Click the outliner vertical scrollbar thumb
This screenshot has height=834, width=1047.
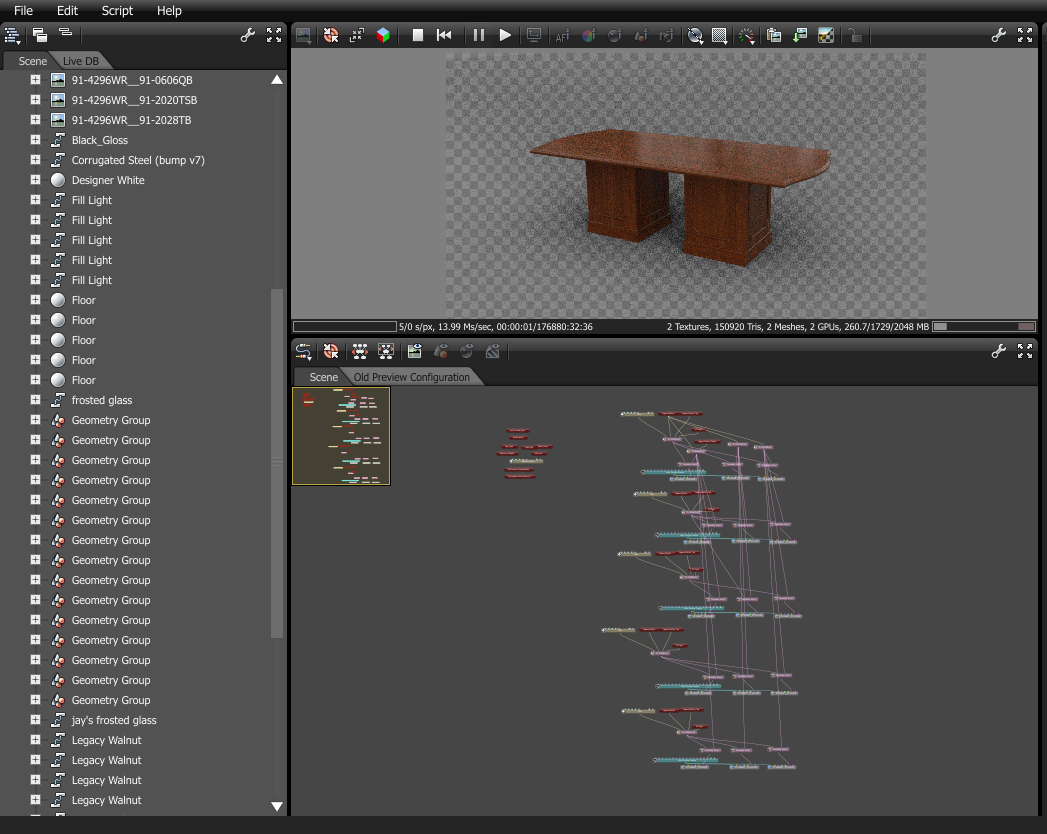pyautogui.click(x=277, y=463)
